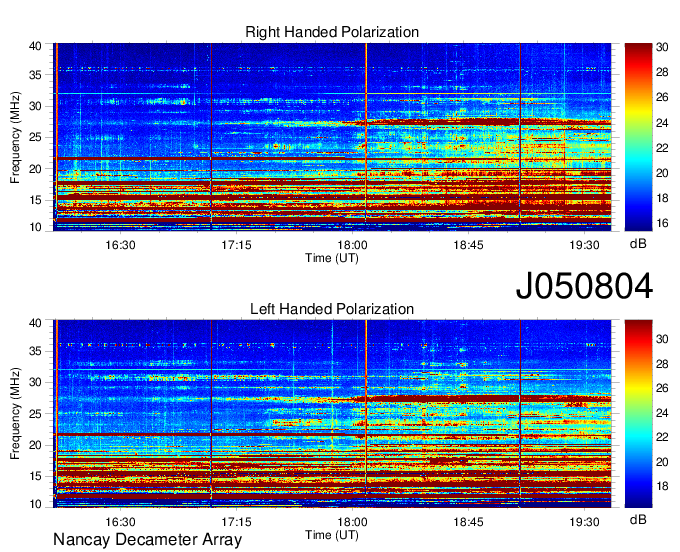Click the J050804 label
Viewport: 680px width, 552px height.
click(584, 286)
